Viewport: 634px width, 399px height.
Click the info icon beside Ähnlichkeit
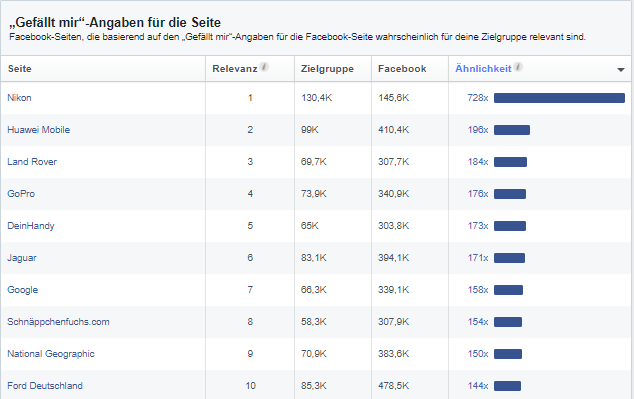pyautogui.click(x=518, y=67)
